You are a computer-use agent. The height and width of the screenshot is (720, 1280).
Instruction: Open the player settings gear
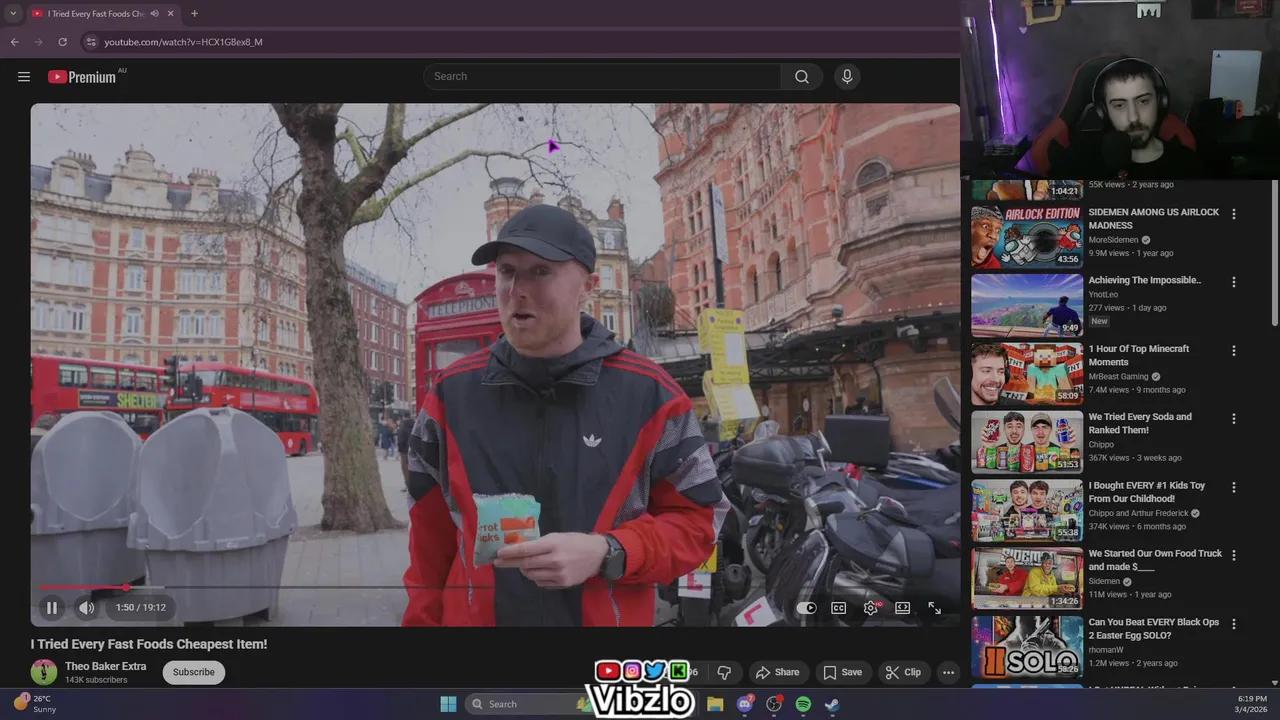(x=871, y=608)
